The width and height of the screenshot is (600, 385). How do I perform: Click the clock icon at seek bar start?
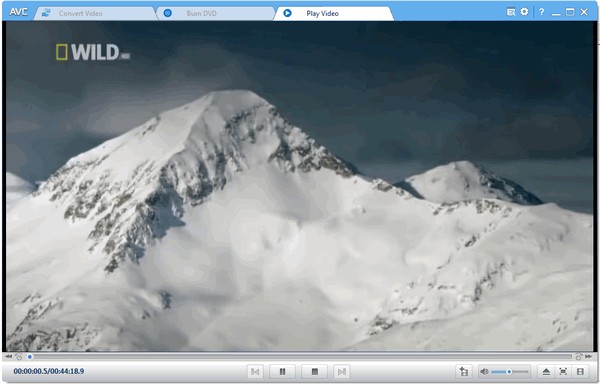[18, 357]
